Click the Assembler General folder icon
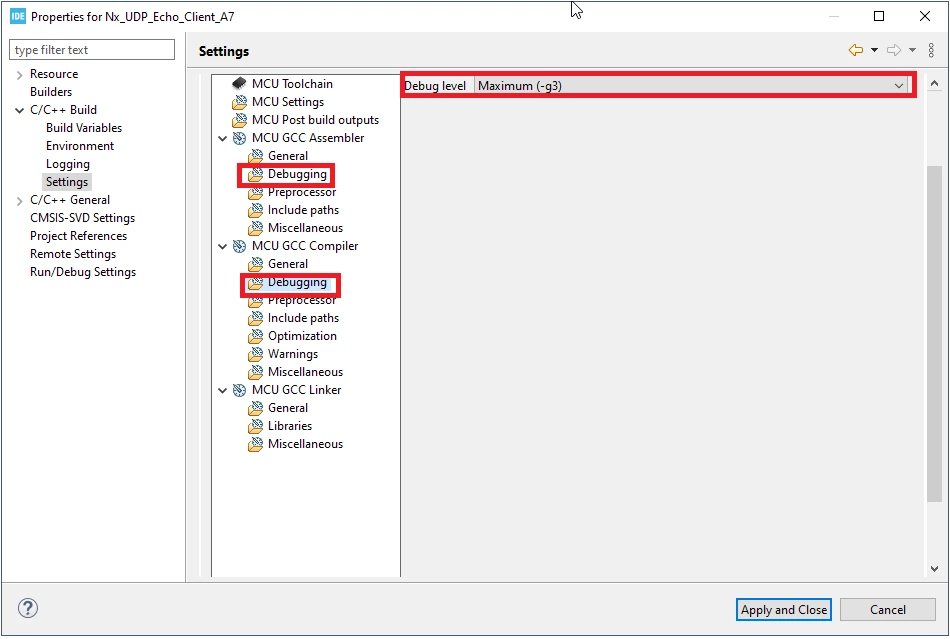The width and height of the screenshot is (950, 639). (256, 156)
